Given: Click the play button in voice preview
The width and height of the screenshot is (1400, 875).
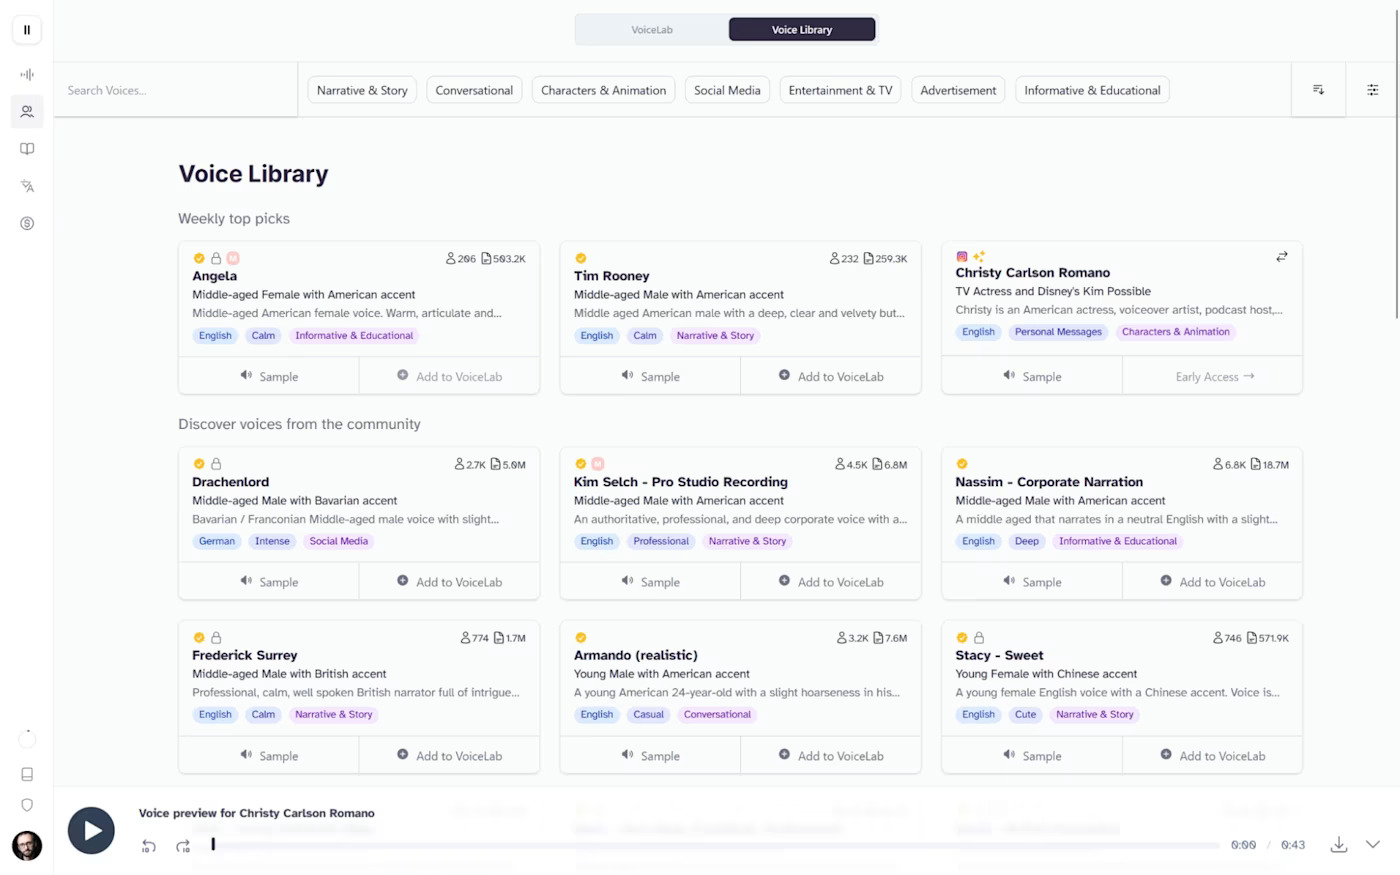Looking at the screenshot, I should (91, 830).
